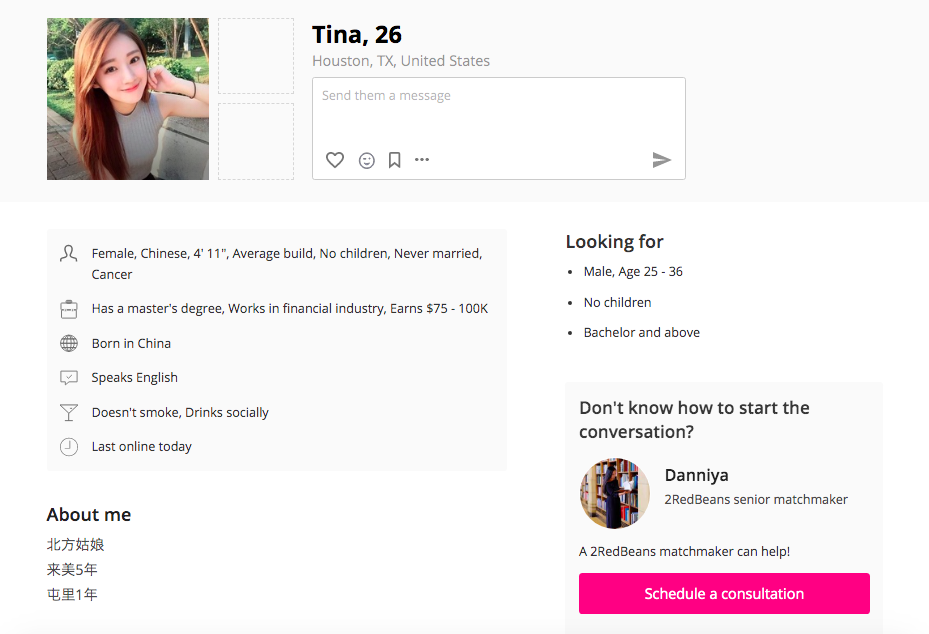Select the second empty photo placeholder

[x=256, y=141]
